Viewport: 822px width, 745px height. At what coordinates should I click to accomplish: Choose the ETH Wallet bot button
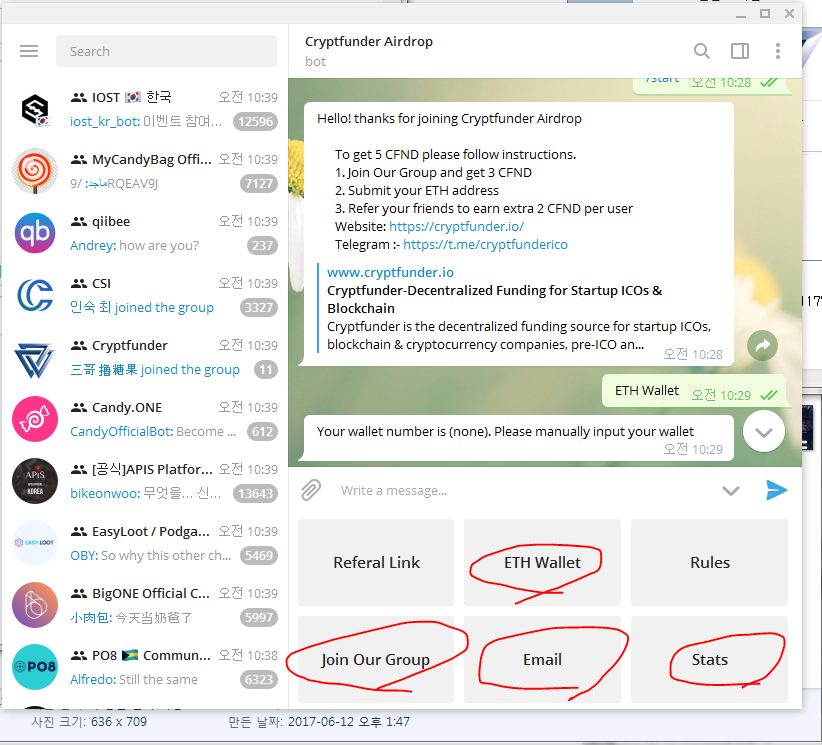pyautogui.click(x=542, y=563)
